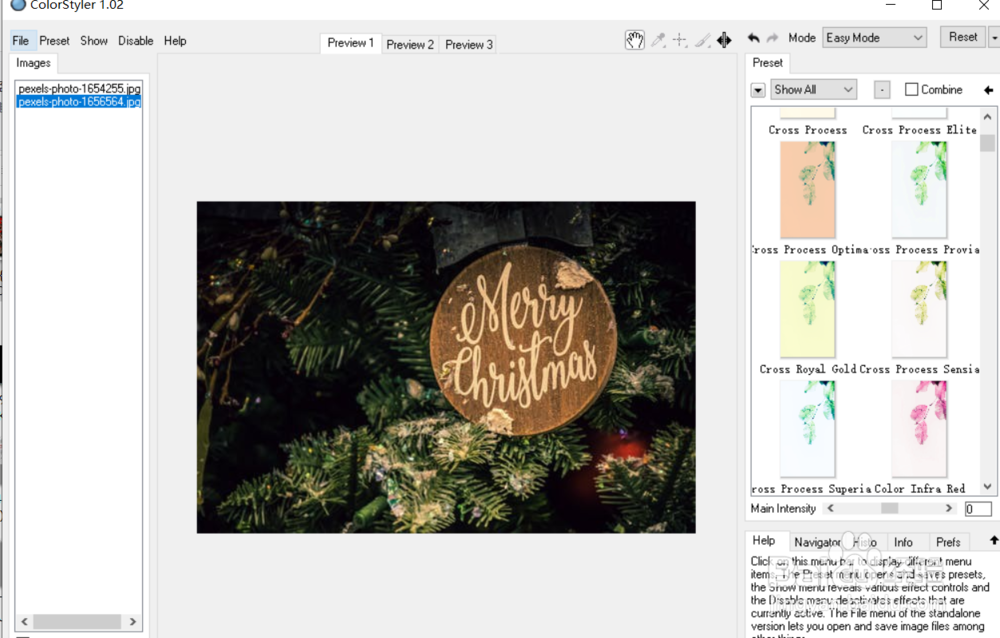Click the Main Intensity slider thumb
Screen dimensions: 1000x638
[889, 508]
